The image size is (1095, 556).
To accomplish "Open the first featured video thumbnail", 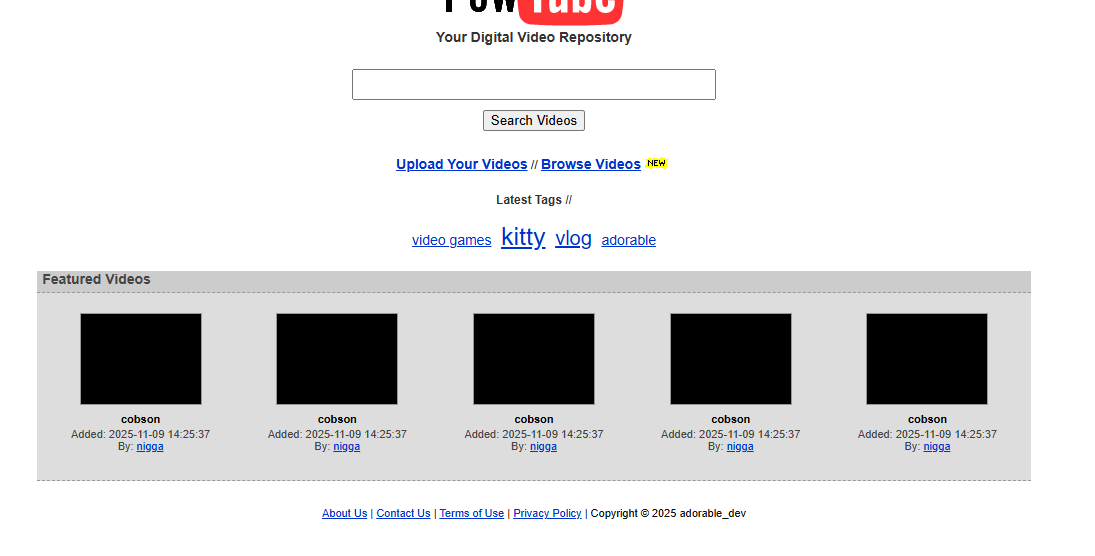I will coord(141,359).
